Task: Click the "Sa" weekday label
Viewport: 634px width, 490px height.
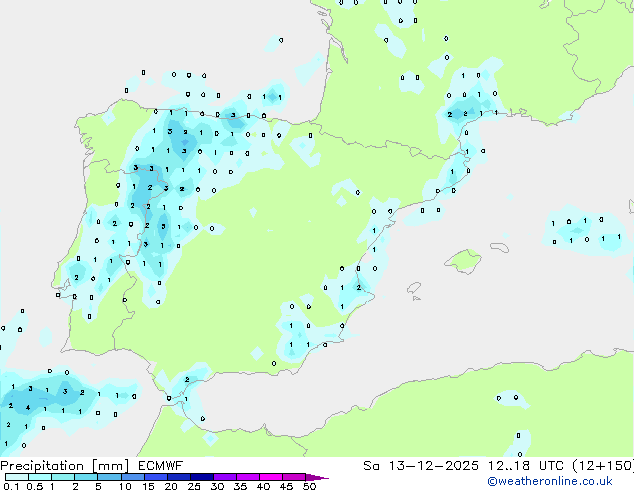Action: (x=371, y=466)
